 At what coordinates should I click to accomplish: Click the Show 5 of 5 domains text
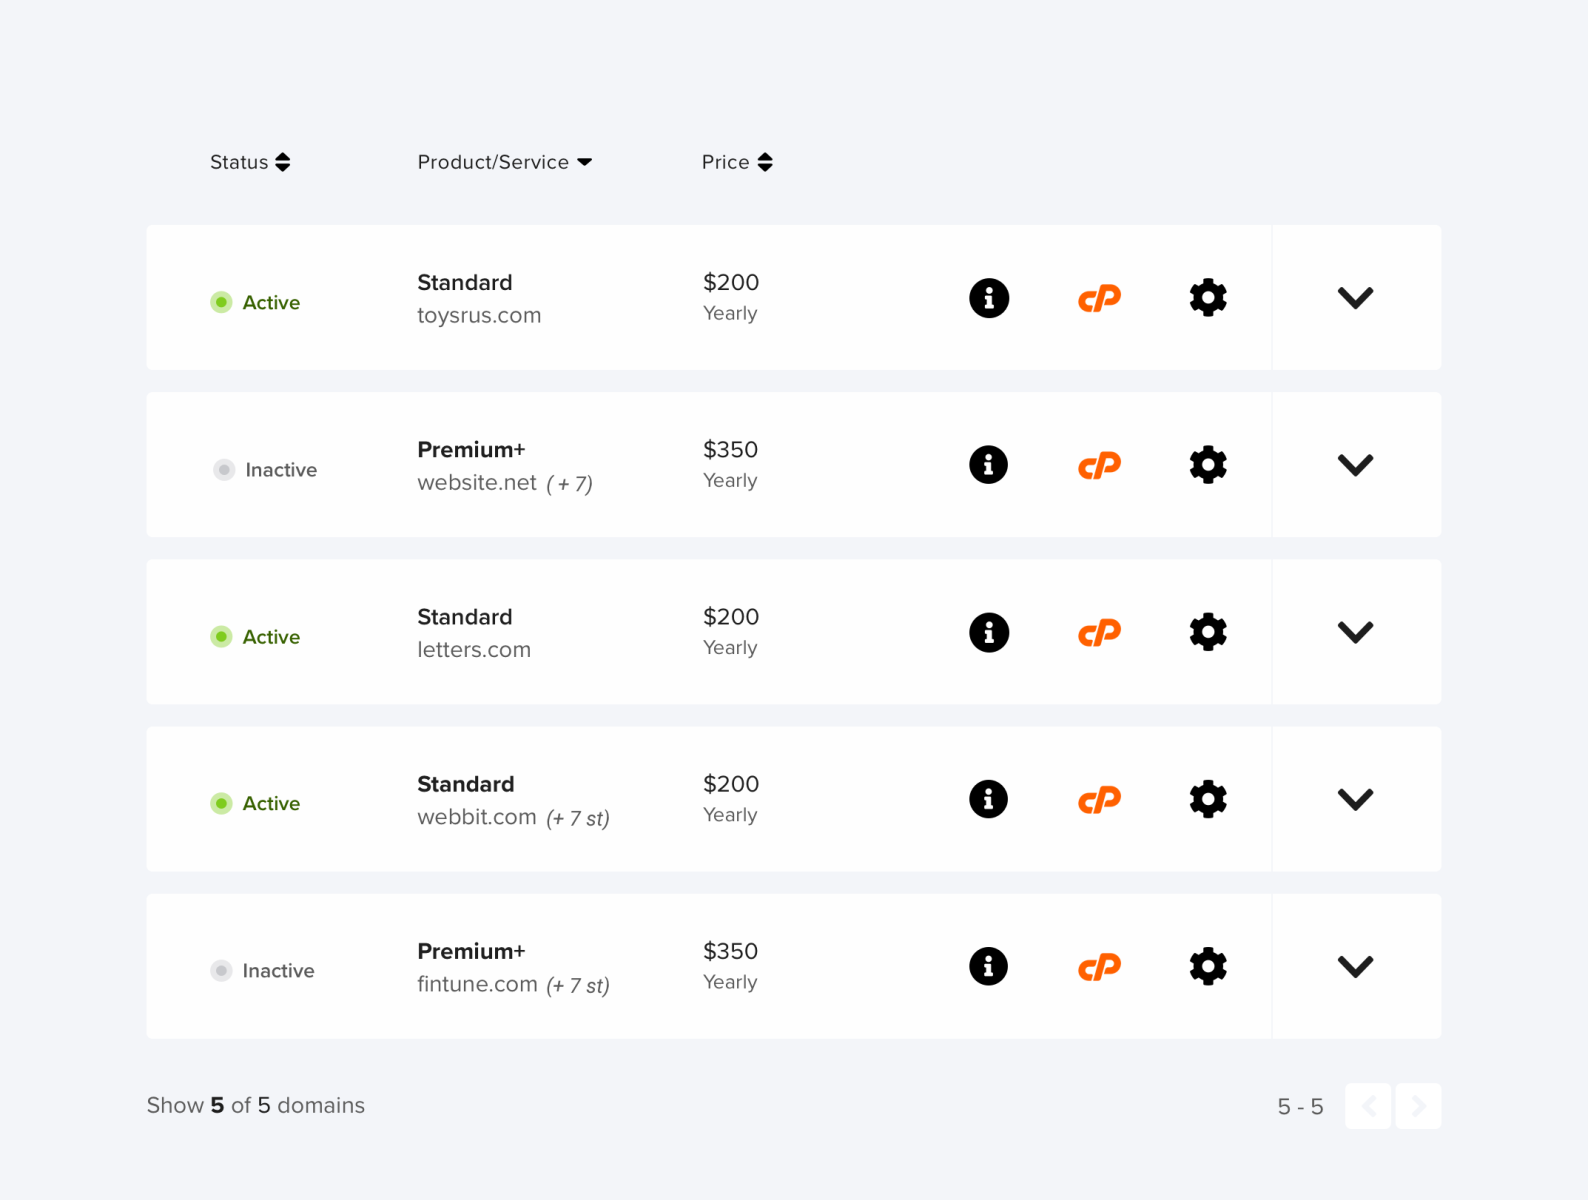255,1105
